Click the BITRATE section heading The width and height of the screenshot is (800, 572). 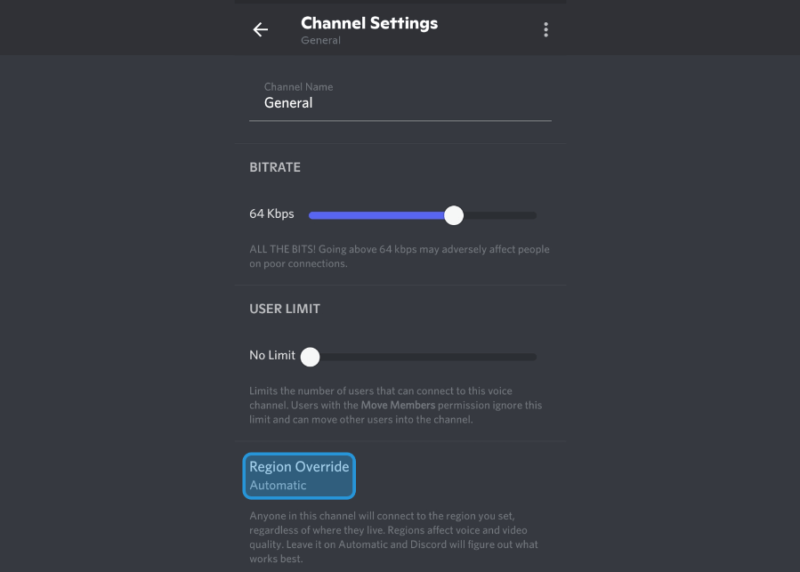click(x=275, y=167)
